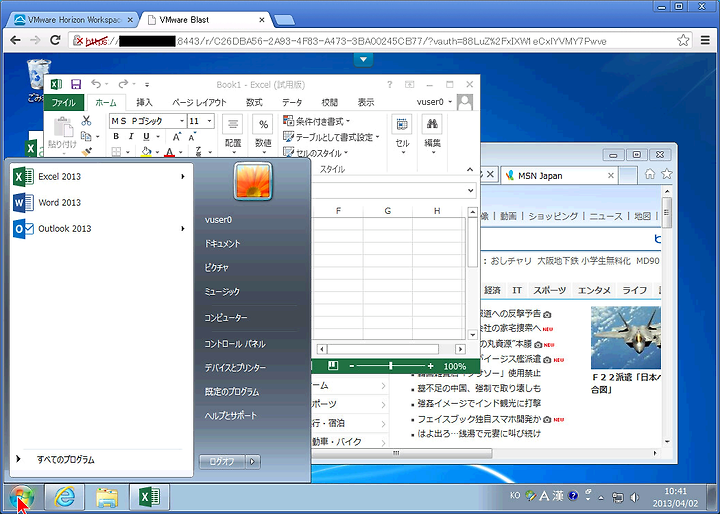This screenshot has height=514, width=720.
Task: Click the Cut scissors icon in Excel ribbon
Action: coord(86,120)
